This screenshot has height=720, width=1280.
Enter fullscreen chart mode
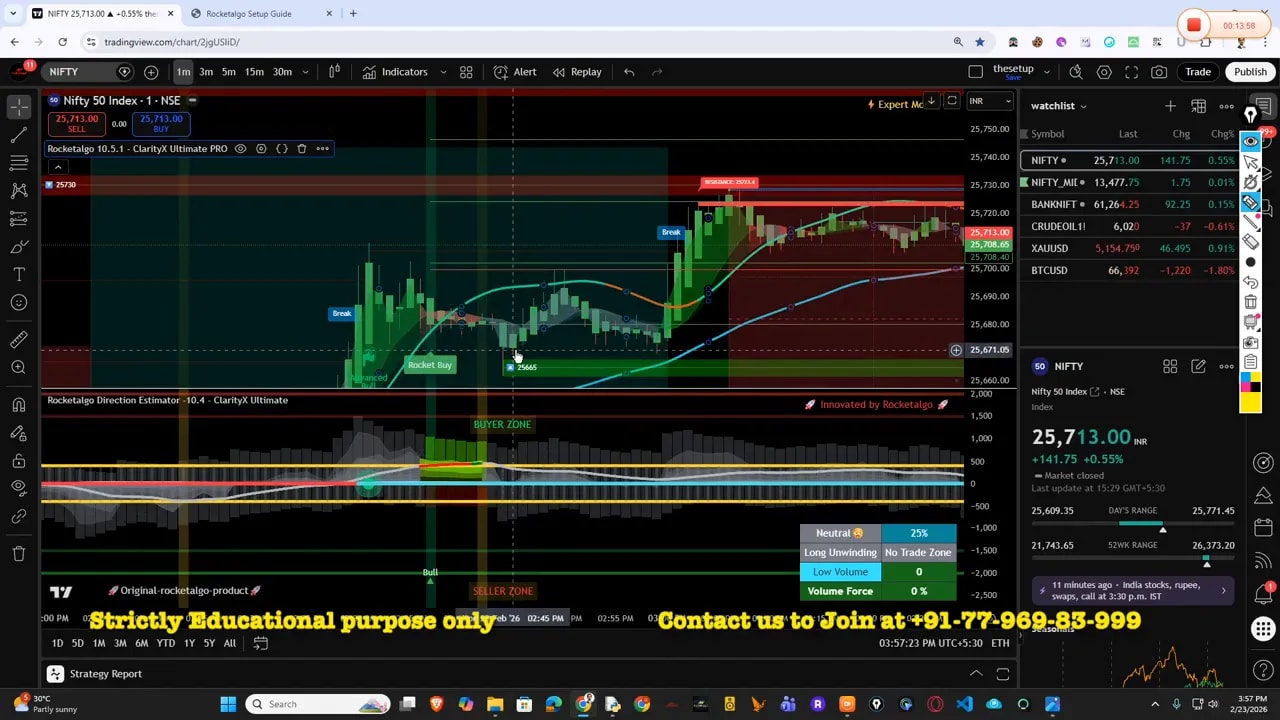[1131, 72]
